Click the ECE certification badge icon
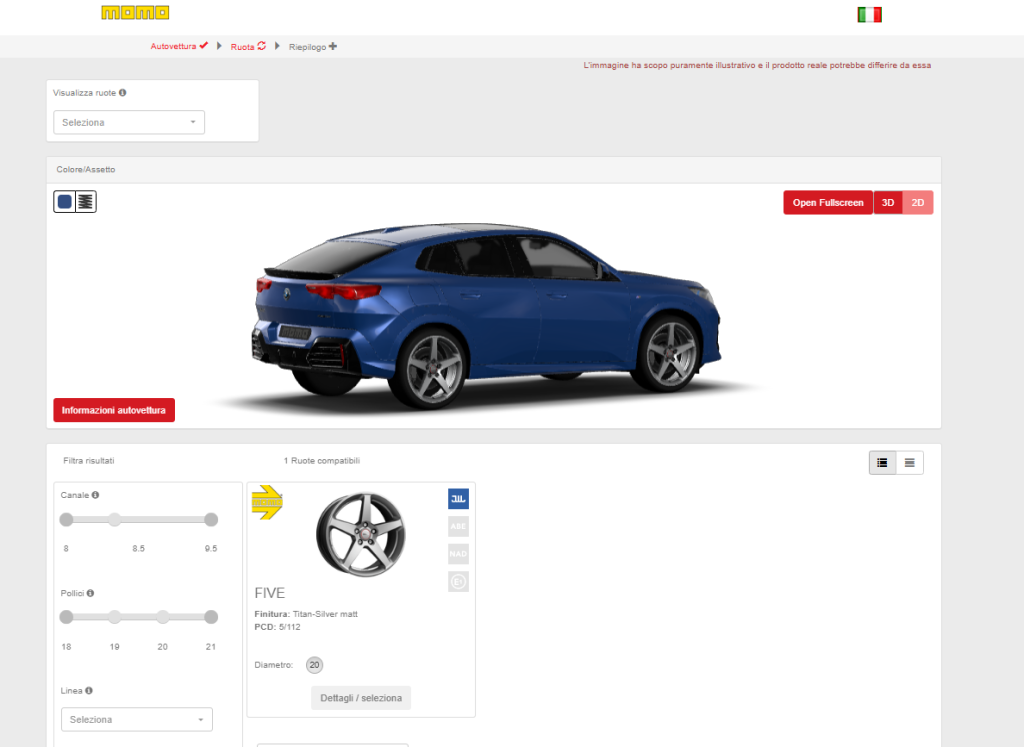This screenshot has width=1024, height=747. [x=458, y=581]
